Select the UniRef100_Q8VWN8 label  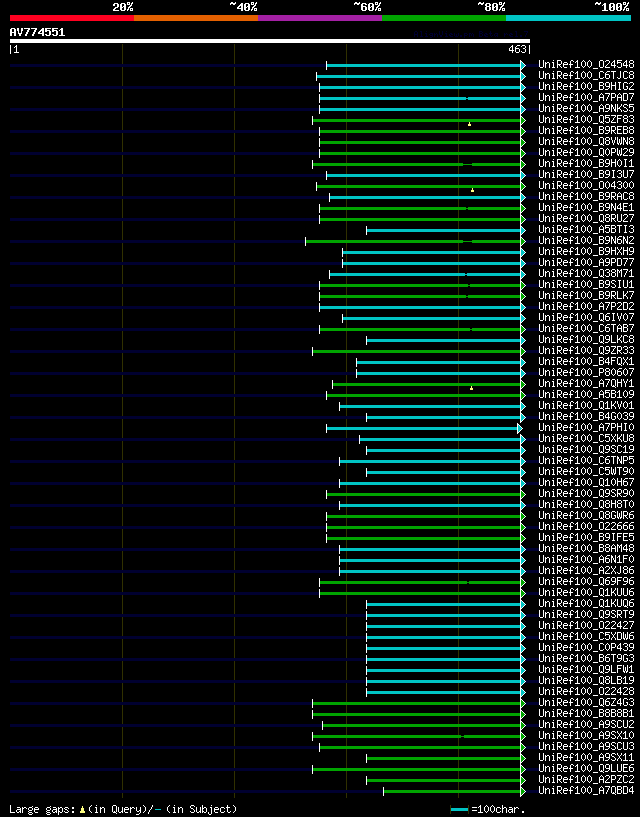[586, 141]
